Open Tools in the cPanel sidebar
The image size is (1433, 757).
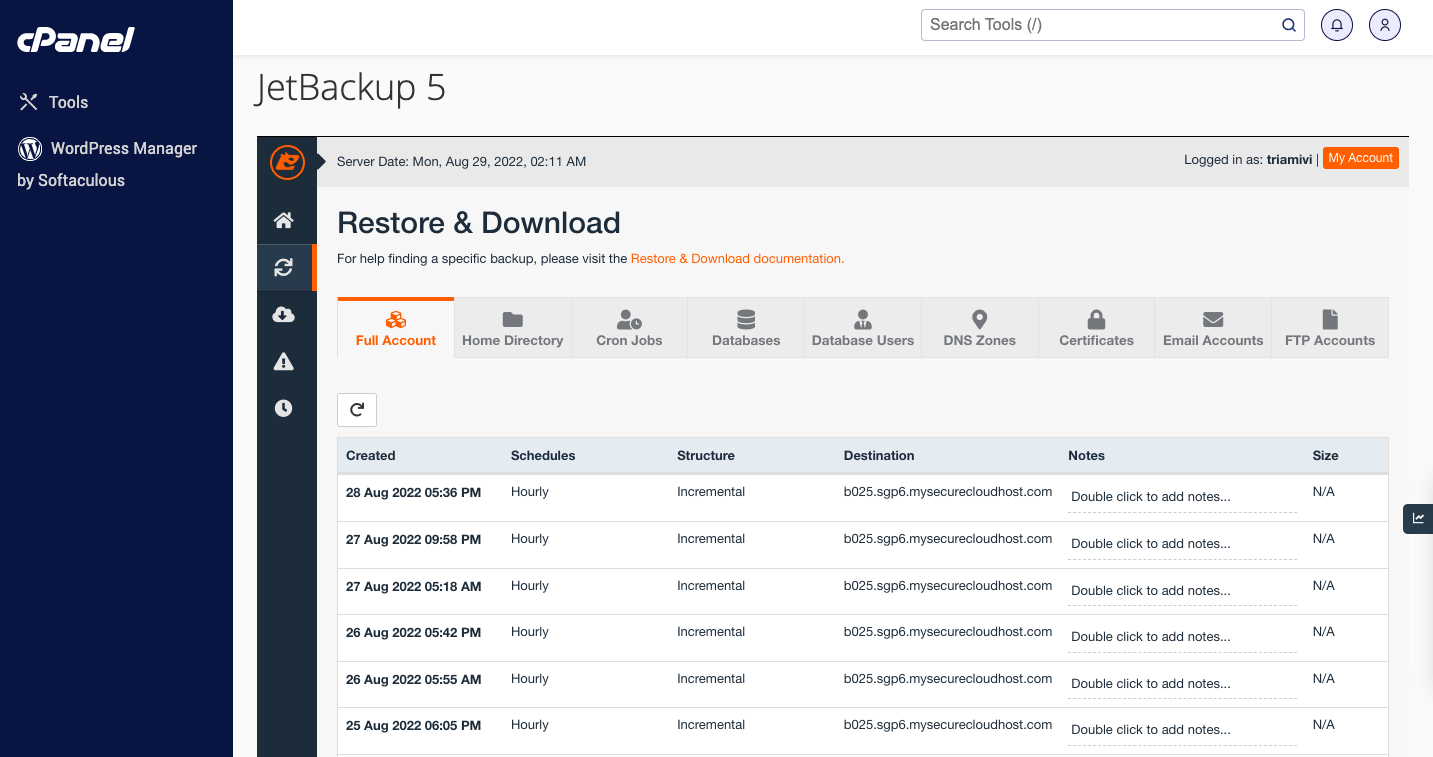[54, 102]
